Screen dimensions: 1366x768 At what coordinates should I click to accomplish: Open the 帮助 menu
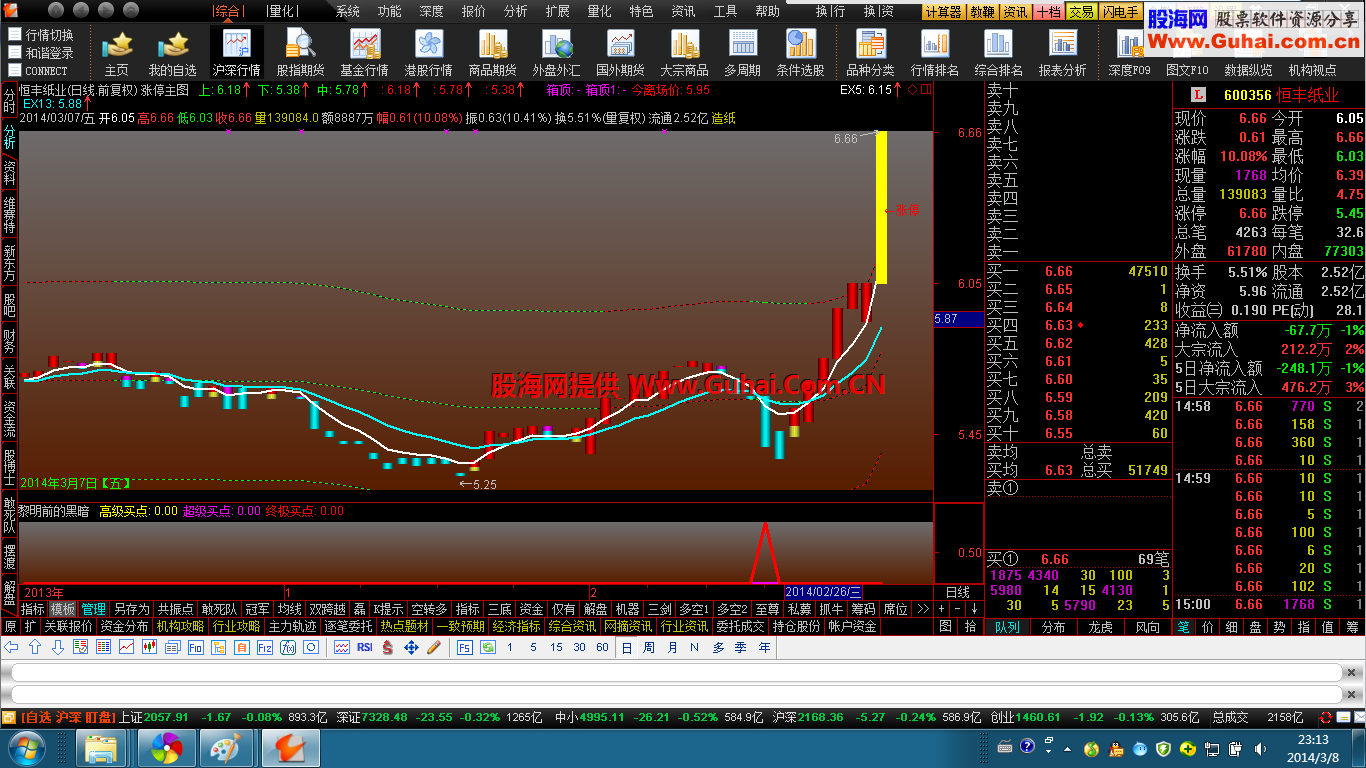point(767,11)
